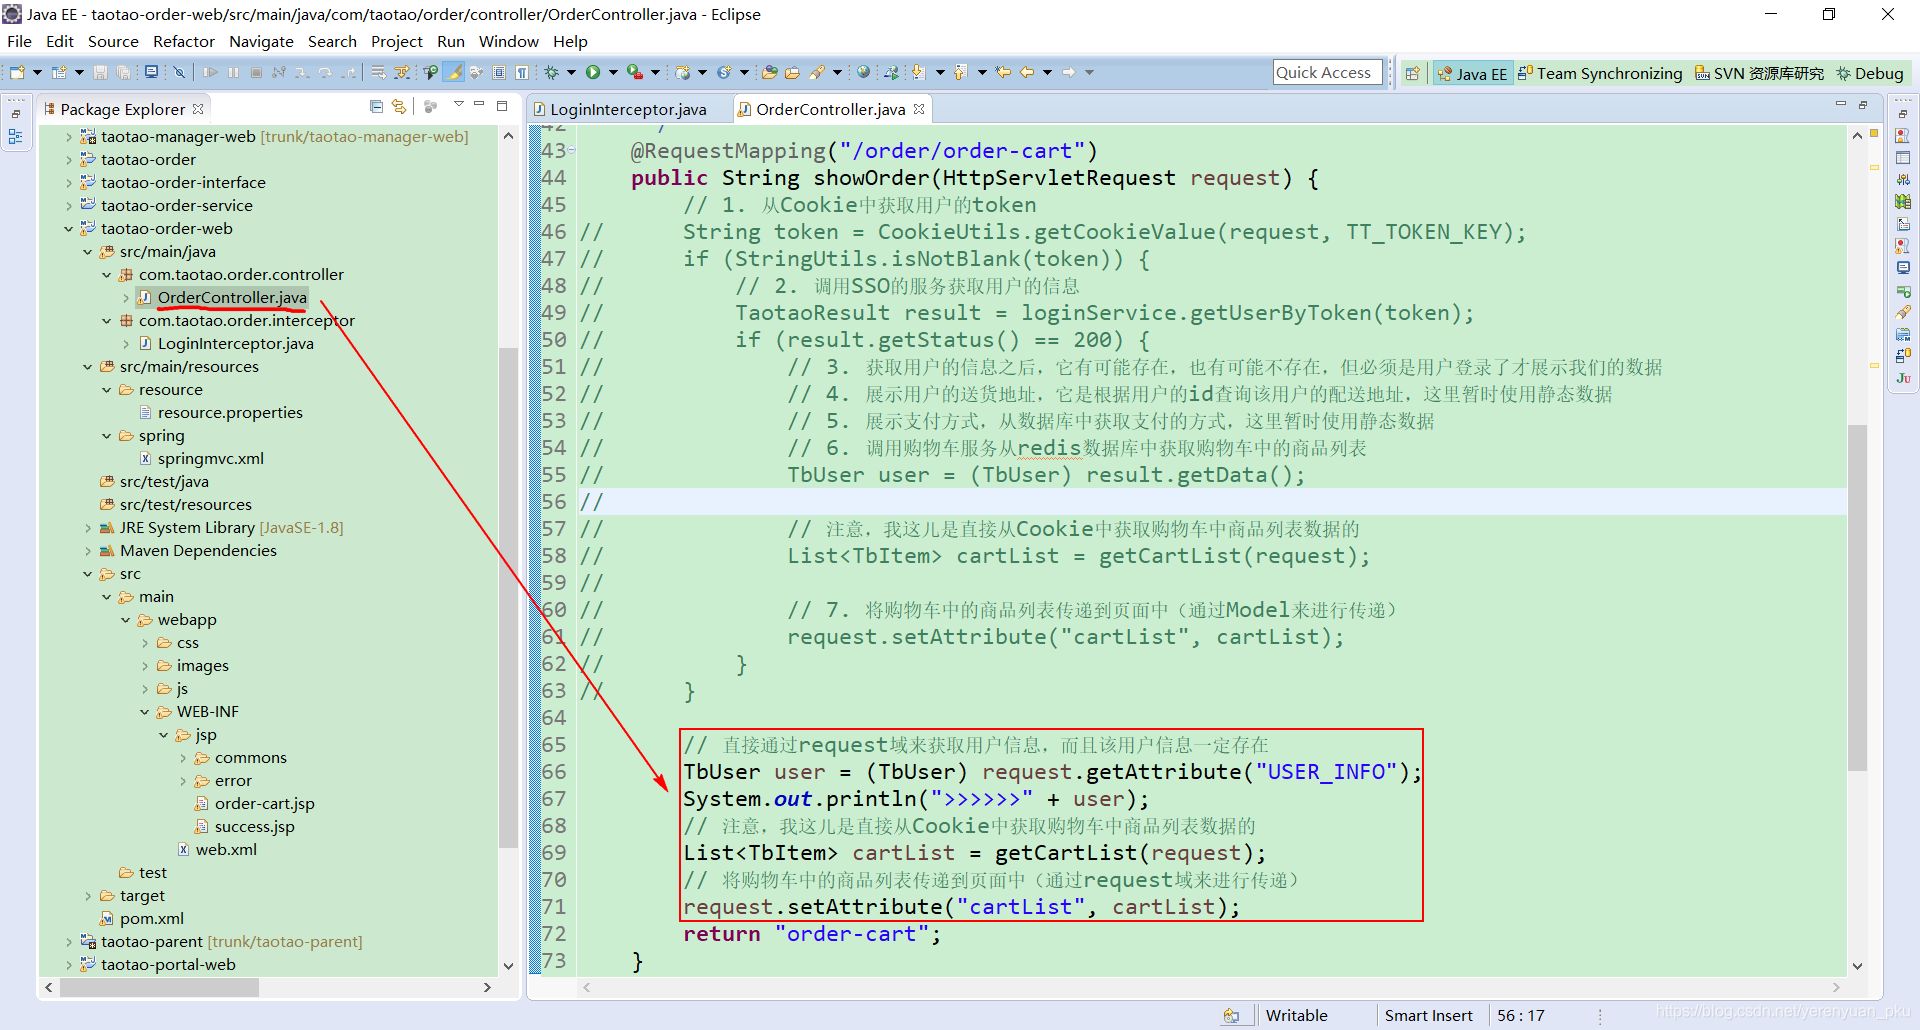Viewport: 1920px width, 1030px height.
Task: Click the Forward navigation arrow icon
Action: click(x=1069, y=72)
